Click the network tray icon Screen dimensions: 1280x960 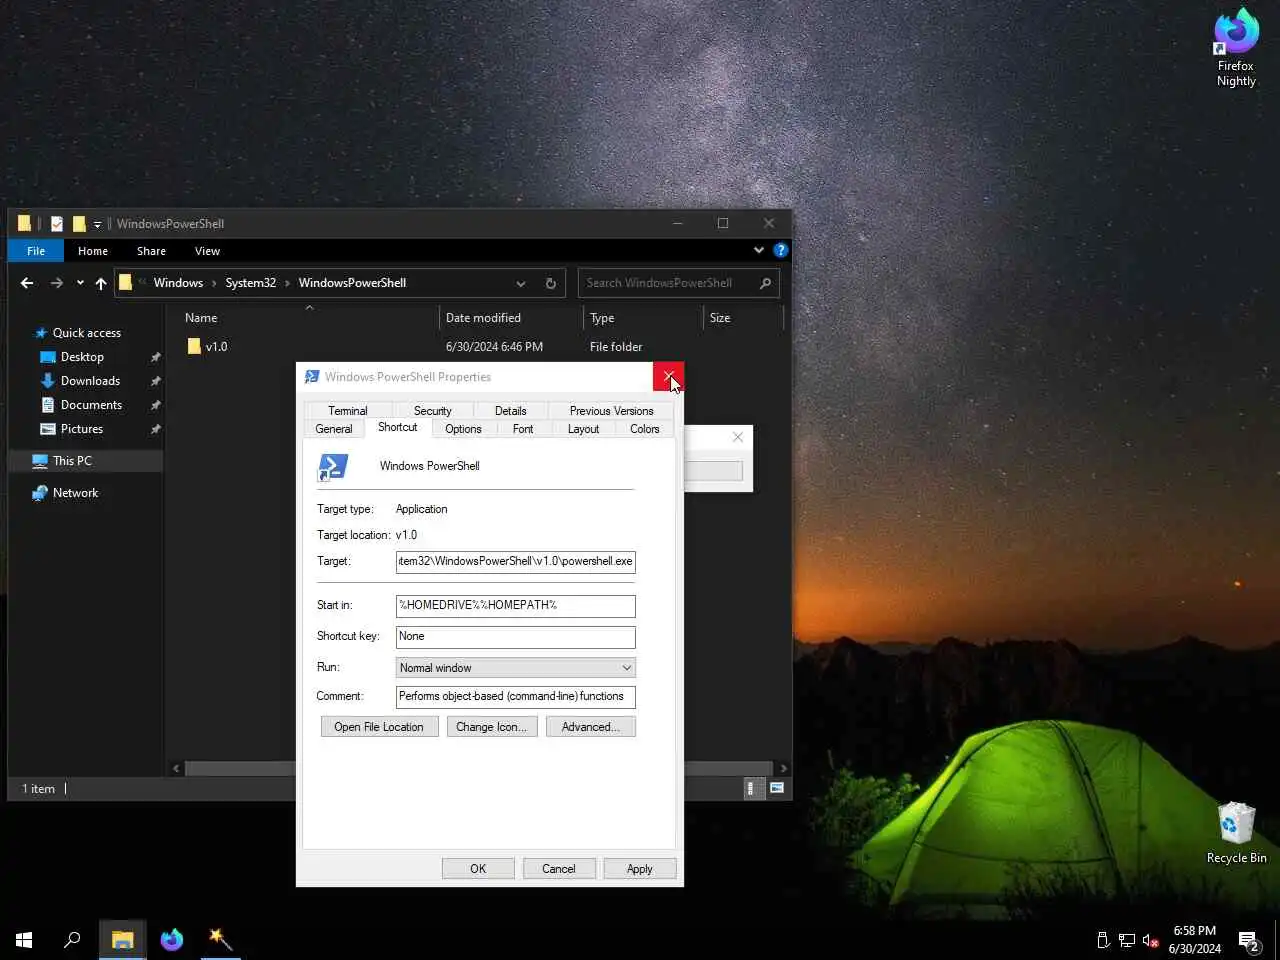[x=1127, y=940]
